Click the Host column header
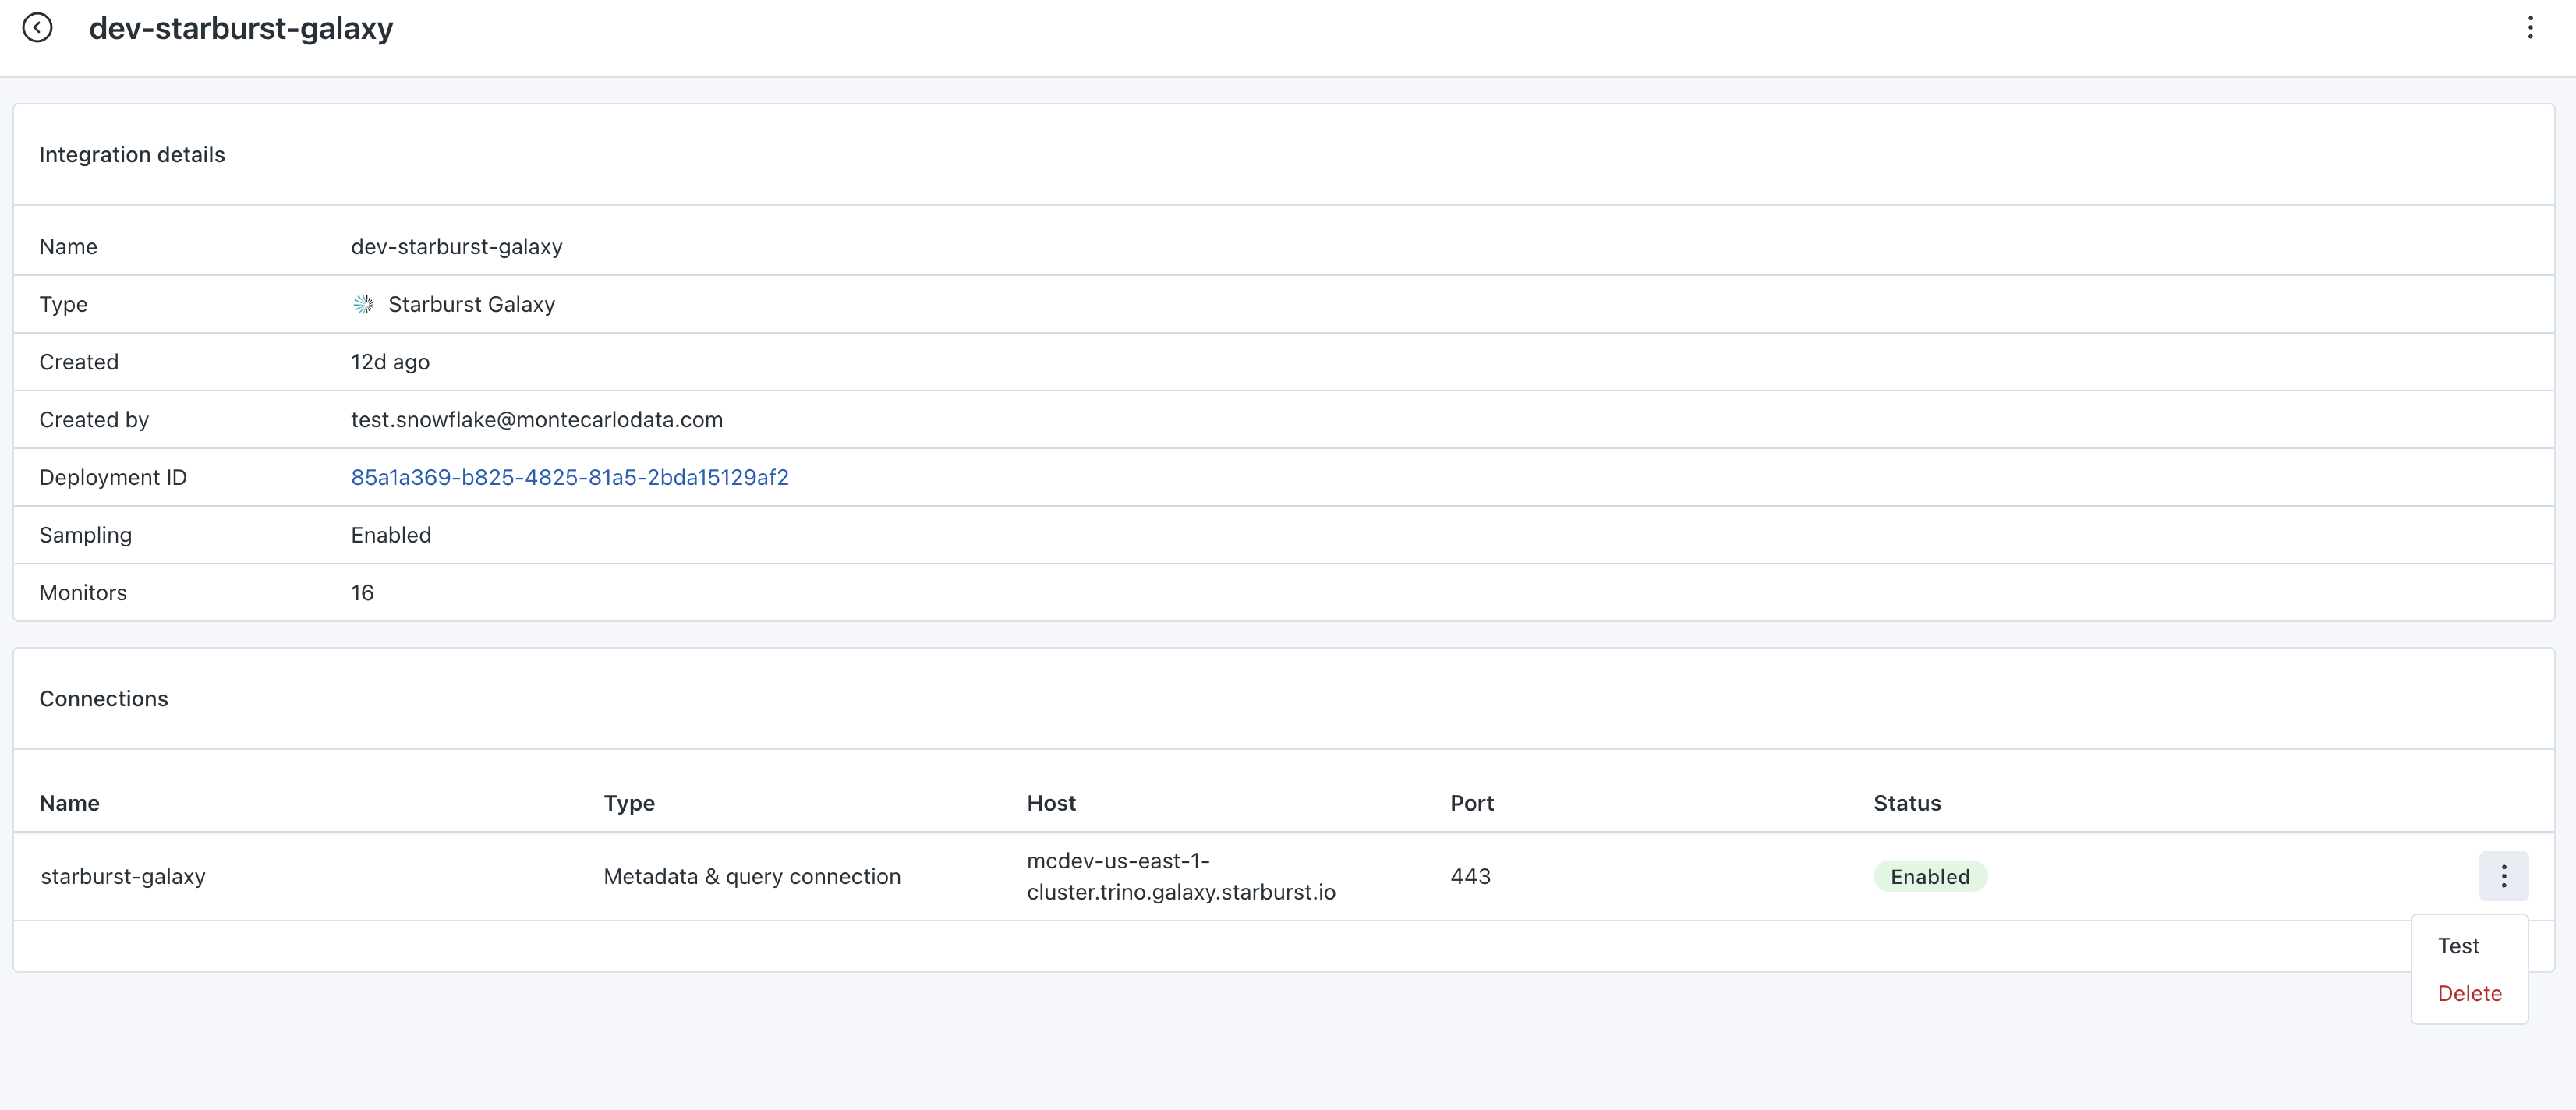 tap(1051, 803)
